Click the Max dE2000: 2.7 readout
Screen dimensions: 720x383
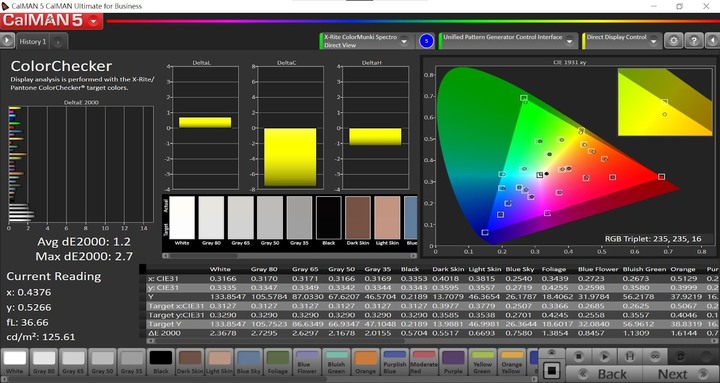[84, 256]
